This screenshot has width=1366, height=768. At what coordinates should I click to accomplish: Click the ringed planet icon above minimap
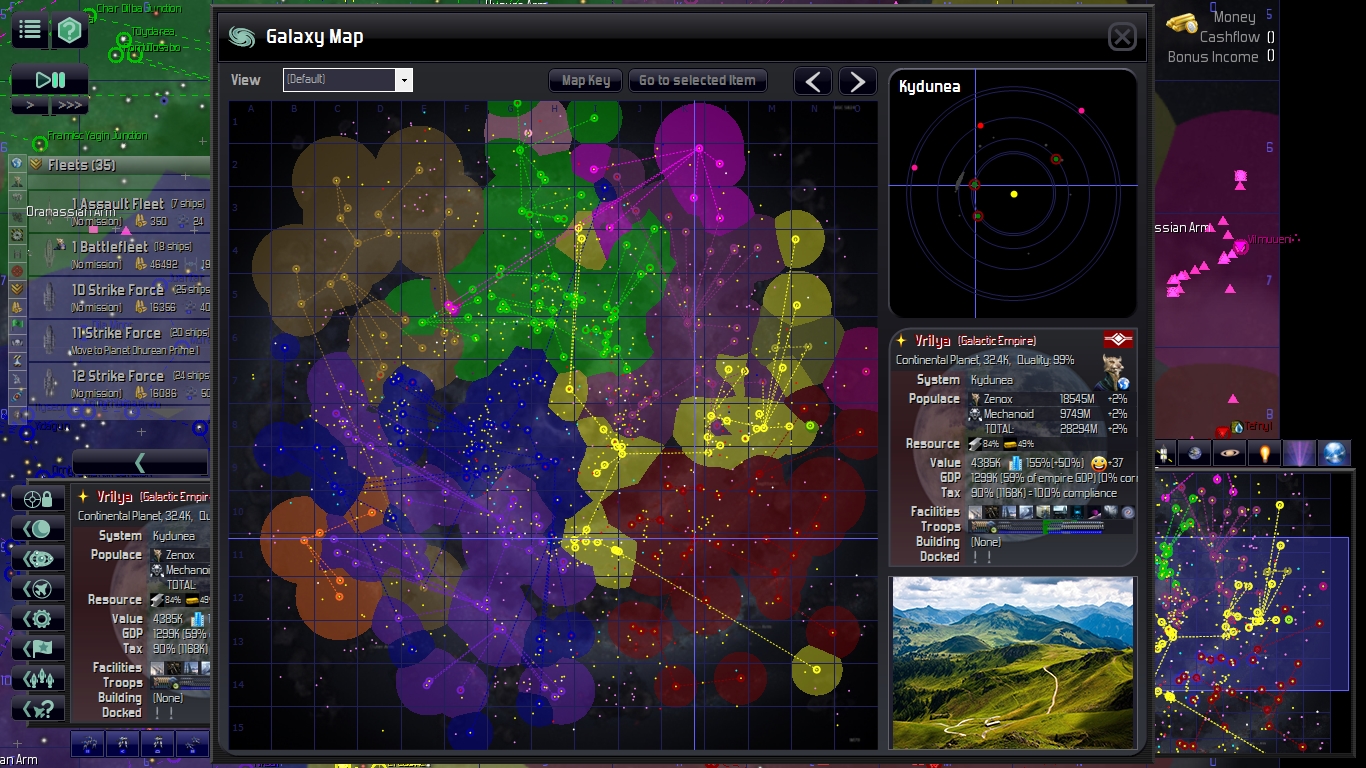[1229, 454]
